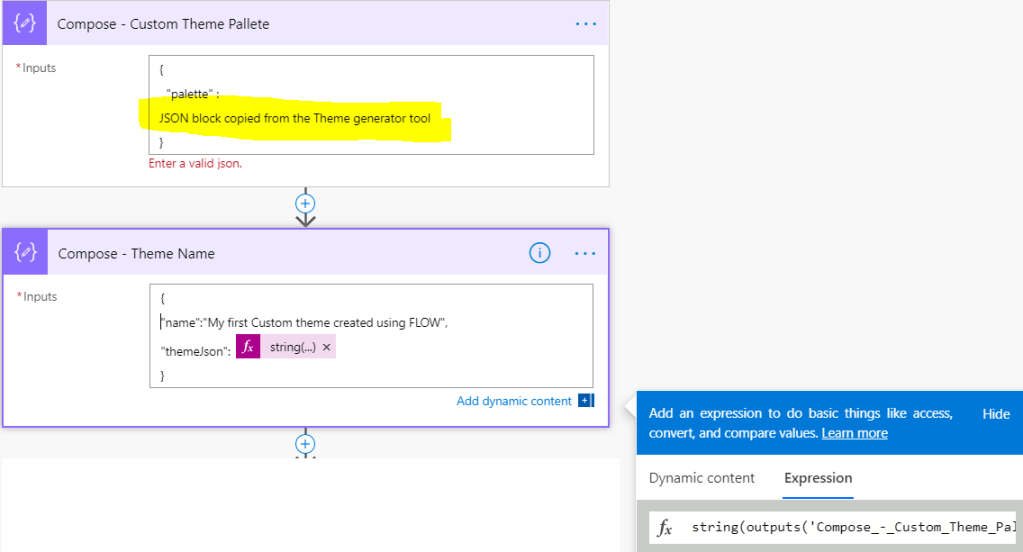Hide the expression helper panel

click(995, 414)
